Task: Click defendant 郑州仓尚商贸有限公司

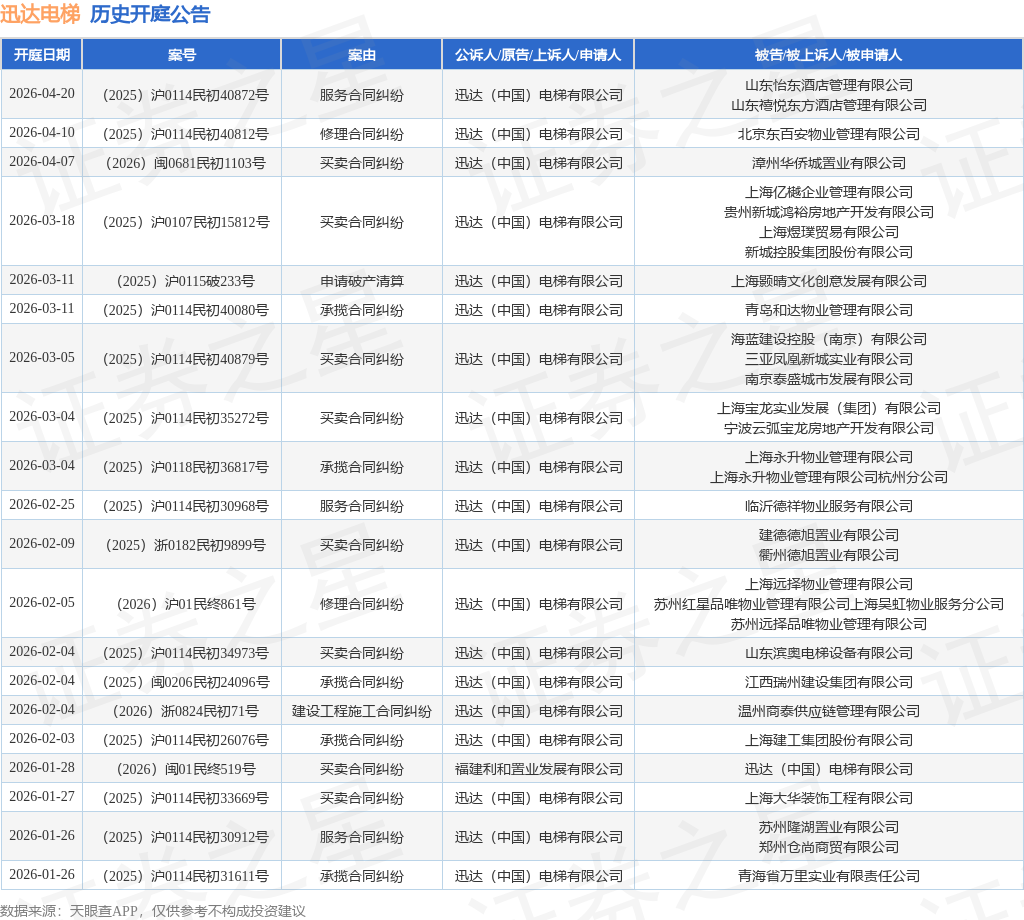Action: [x=829, y=847]
